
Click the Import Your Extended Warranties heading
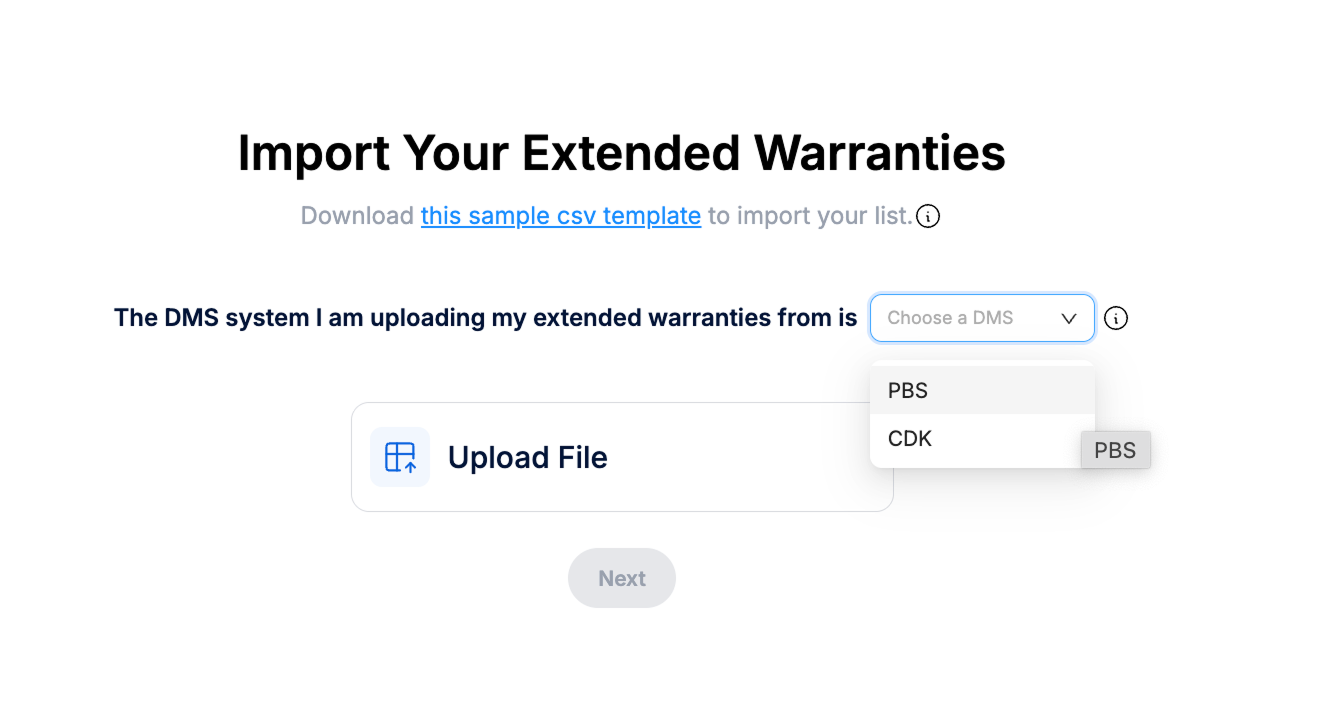(621, 153)
